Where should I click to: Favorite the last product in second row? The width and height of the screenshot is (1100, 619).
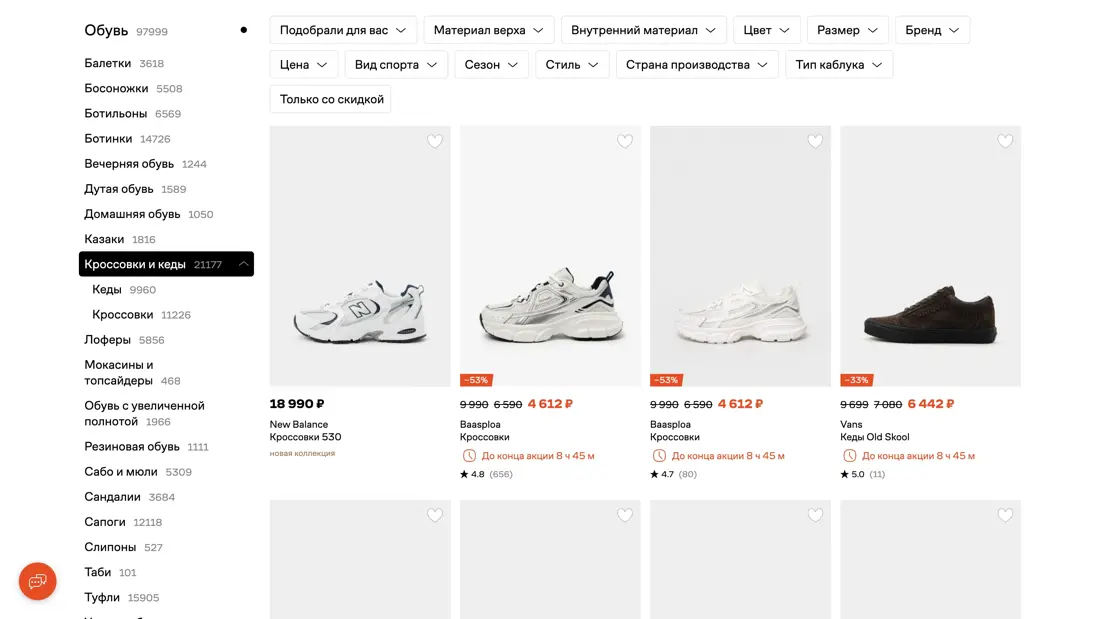[x=1005, y=515]
